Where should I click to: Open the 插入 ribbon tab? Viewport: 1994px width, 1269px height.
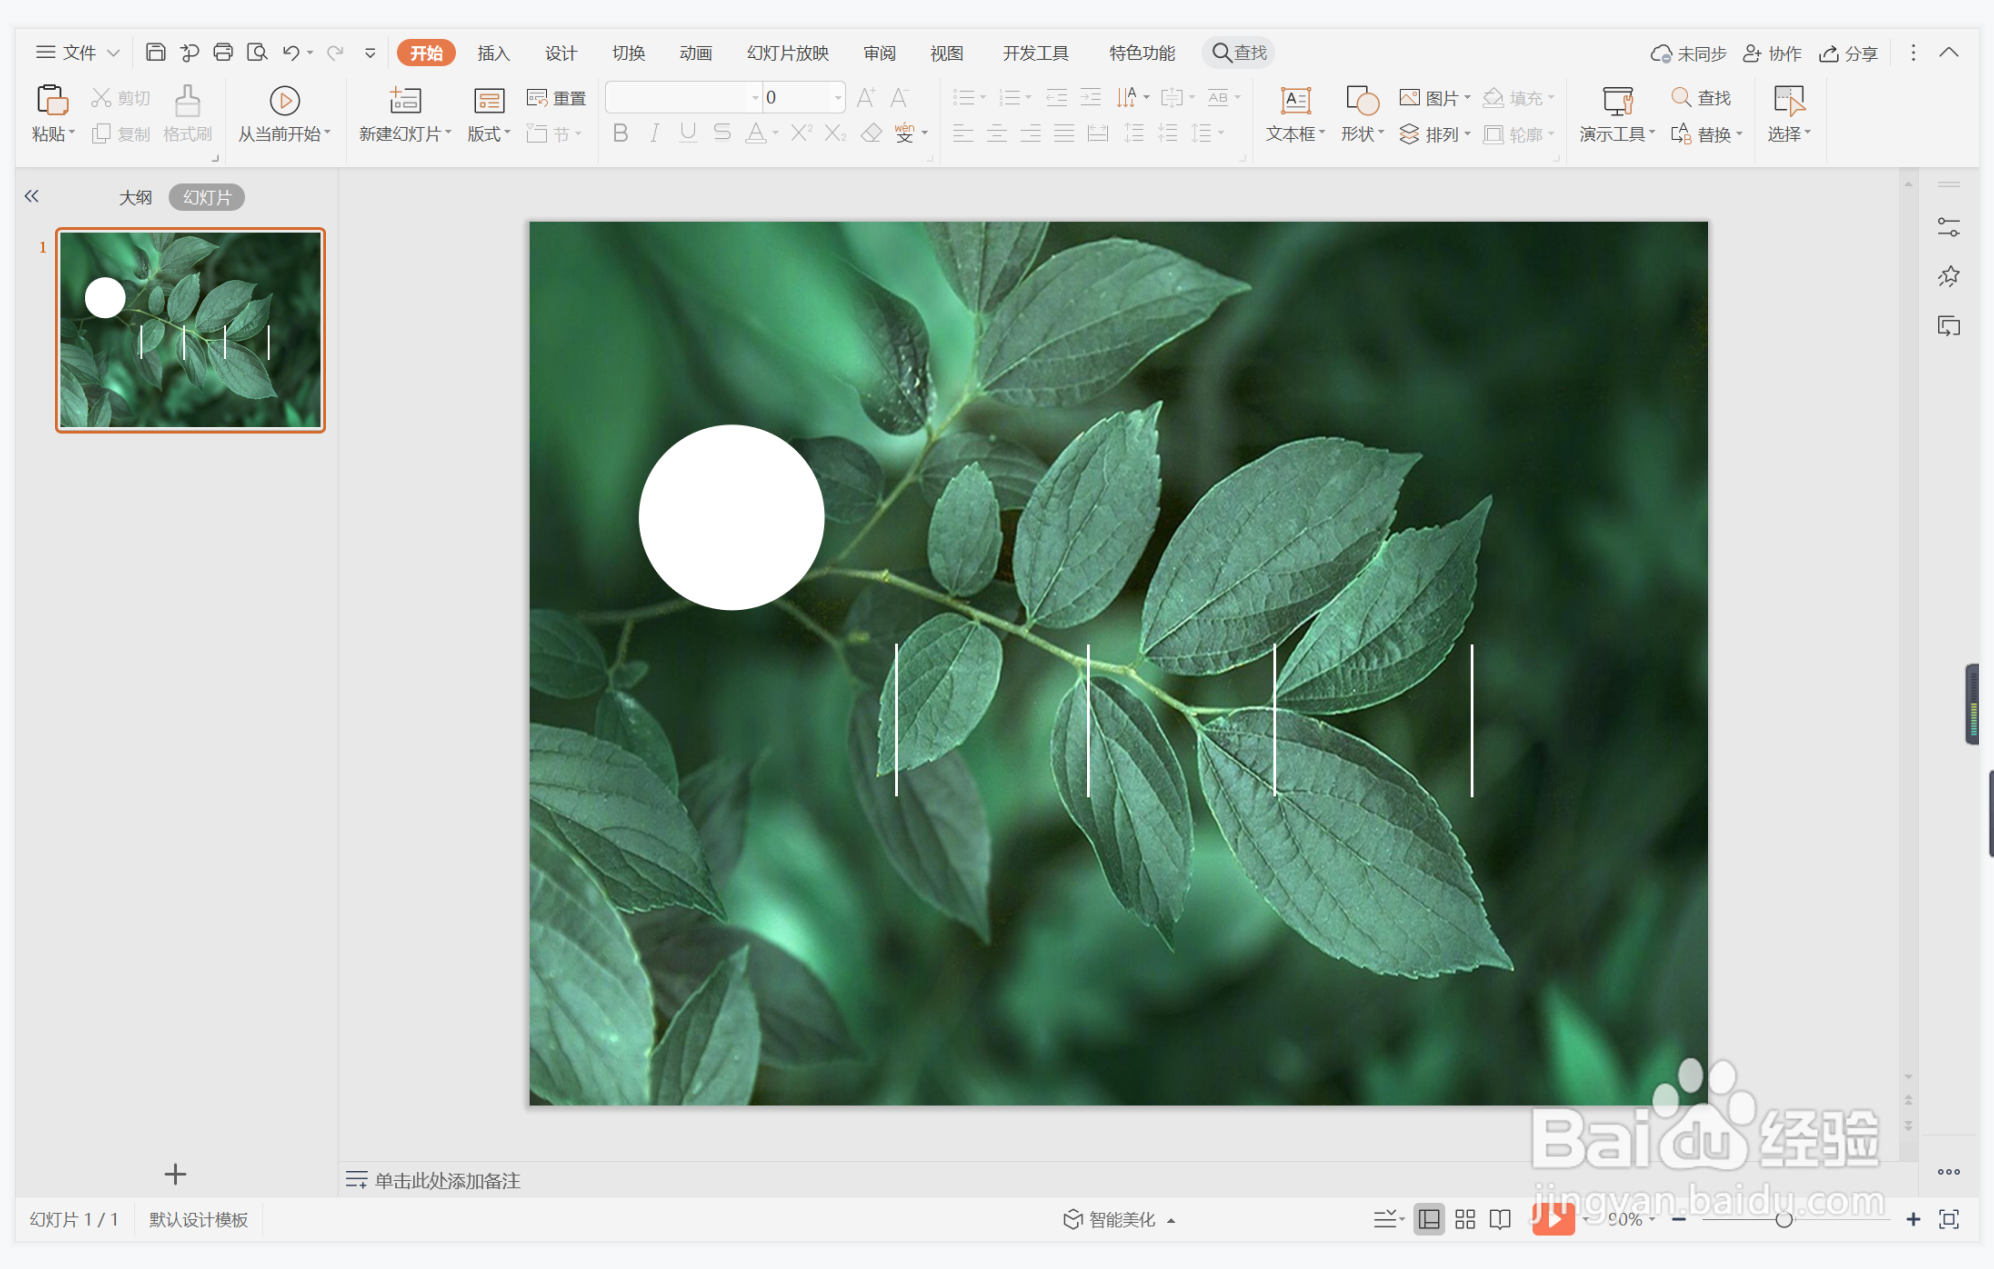493,53
